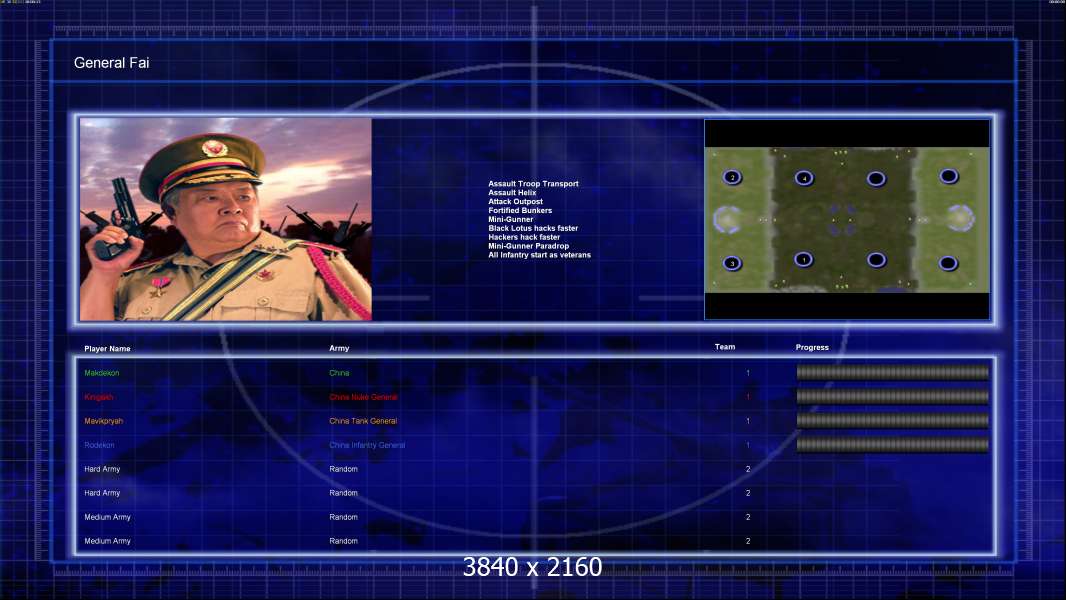Click the upper 'Hard Army' player entry
This screenshot has height=600, width=1066.
pos(102,469)
